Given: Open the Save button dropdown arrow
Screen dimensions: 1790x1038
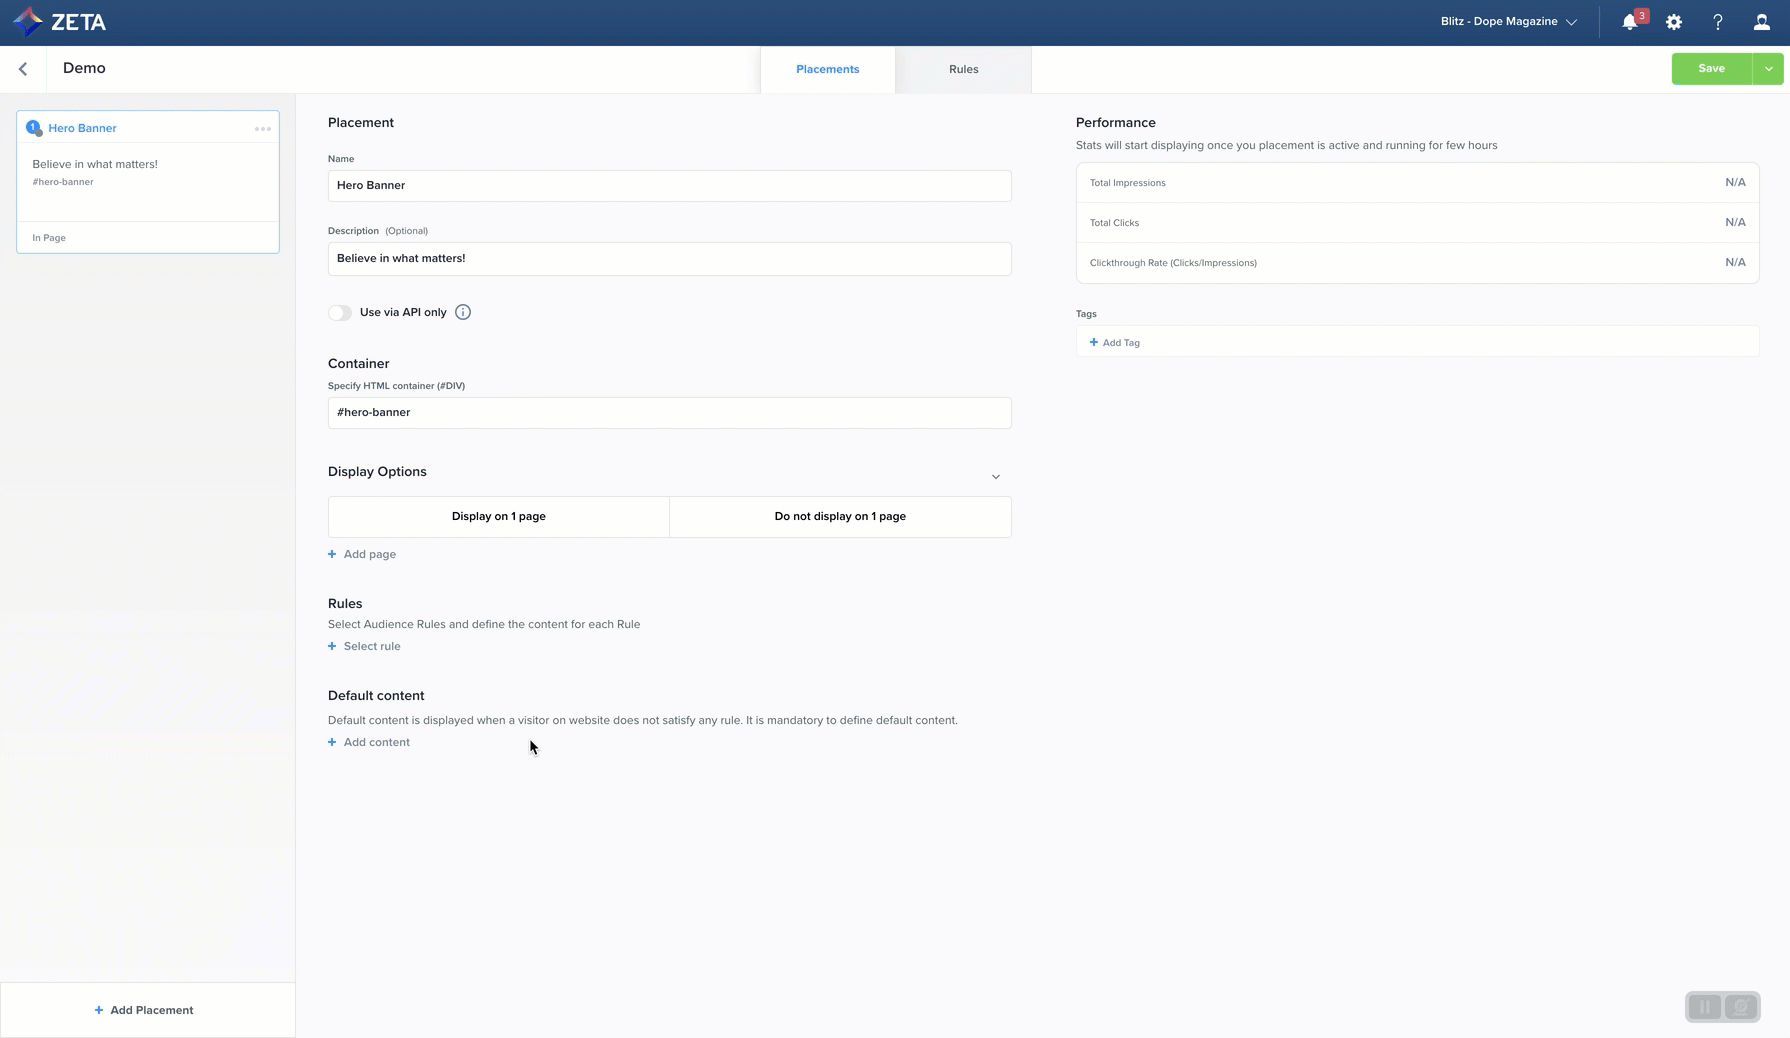Looking at the screenshot, I should pyautogui.click(x=1768, y=69).
